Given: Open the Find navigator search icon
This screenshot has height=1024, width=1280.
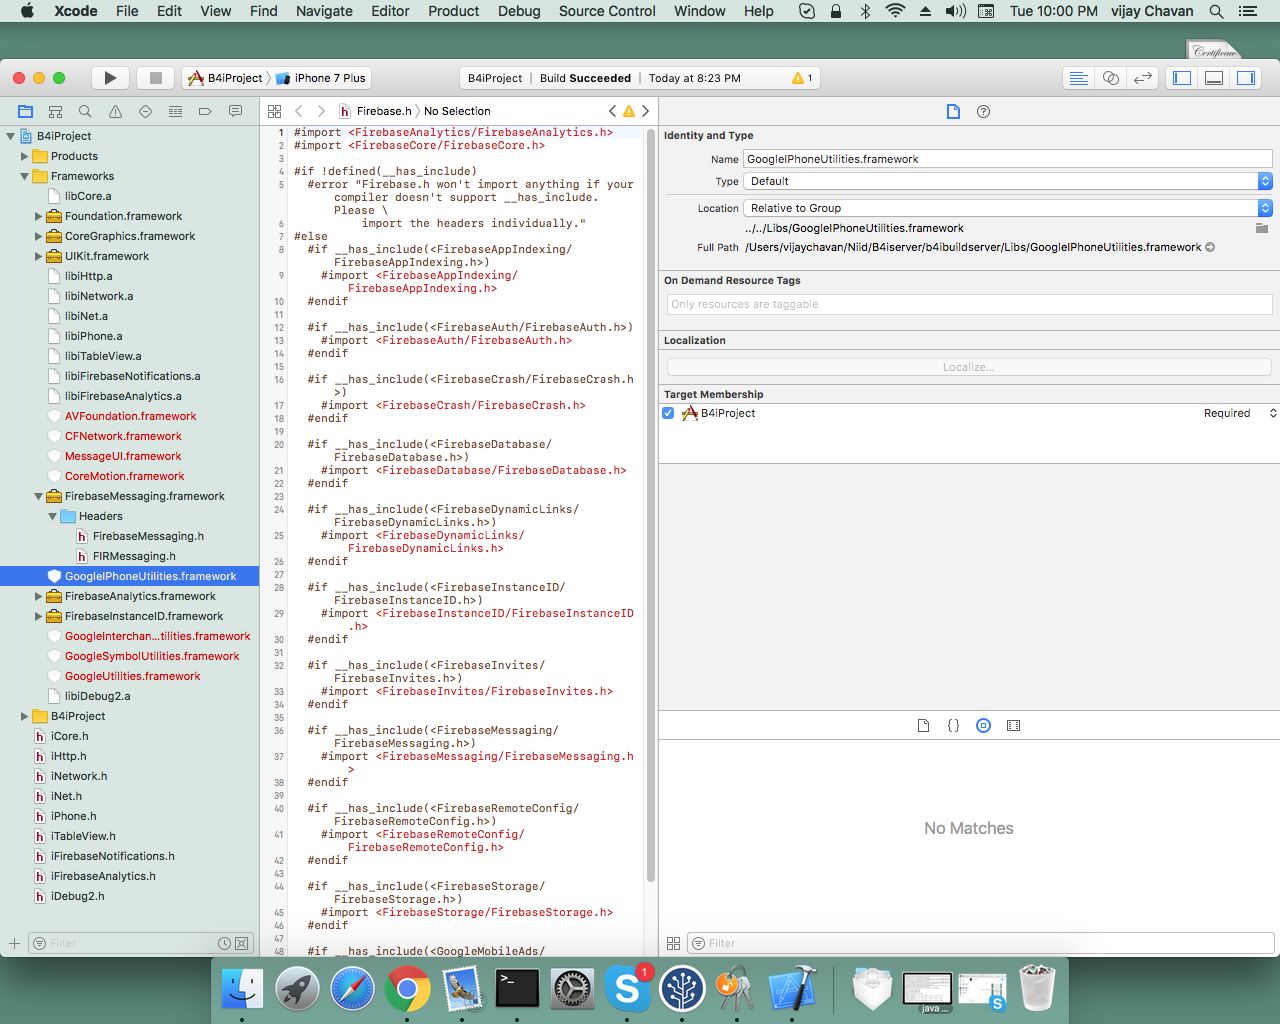Looking at the screenshot, I should pos(85,111).
